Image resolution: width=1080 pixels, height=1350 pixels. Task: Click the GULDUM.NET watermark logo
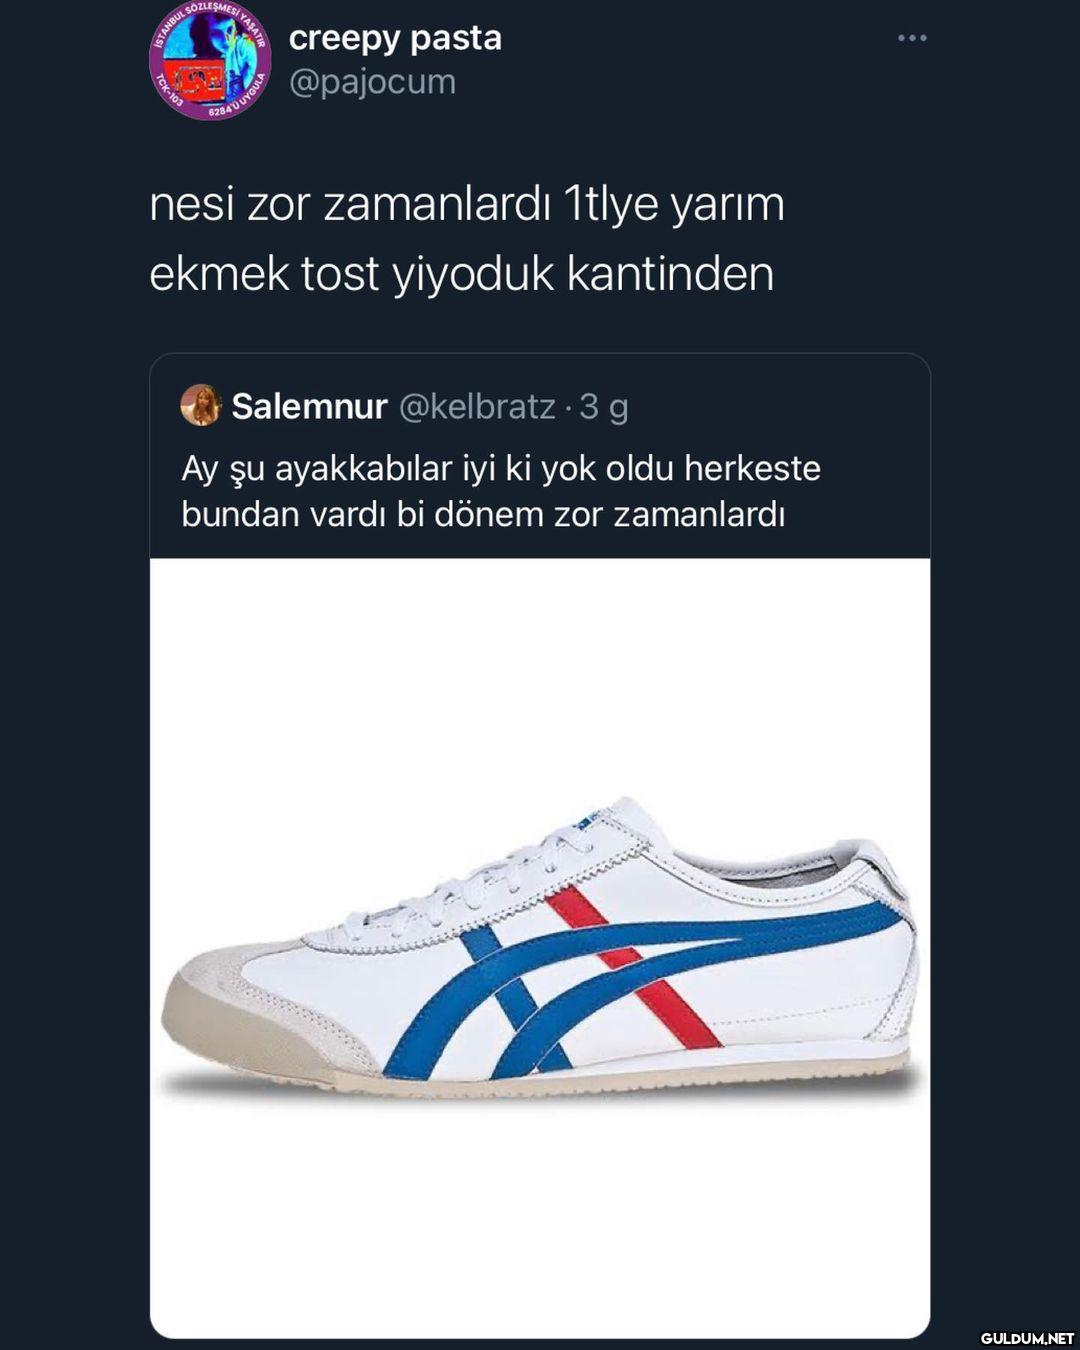(1027, 1338)
